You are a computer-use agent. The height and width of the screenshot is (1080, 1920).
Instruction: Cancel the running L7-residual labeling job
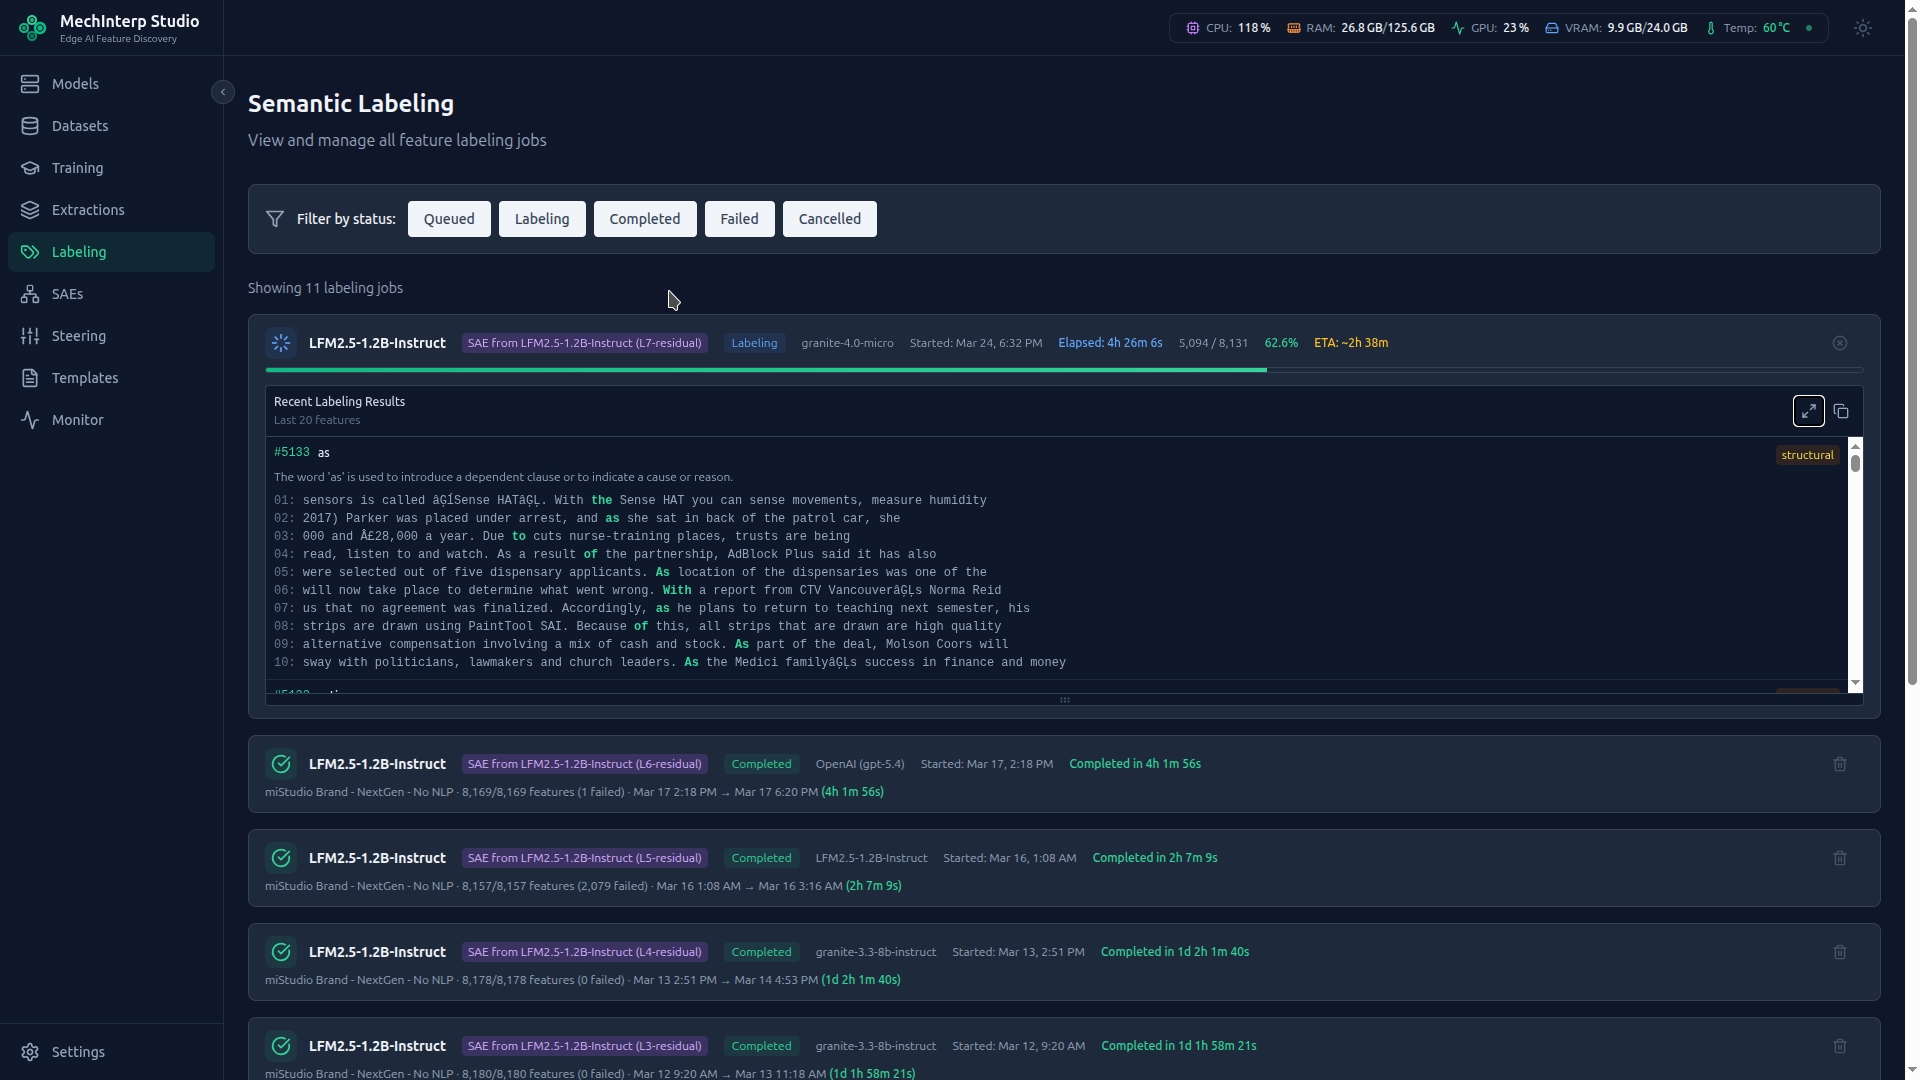(x=1840, y=343)
